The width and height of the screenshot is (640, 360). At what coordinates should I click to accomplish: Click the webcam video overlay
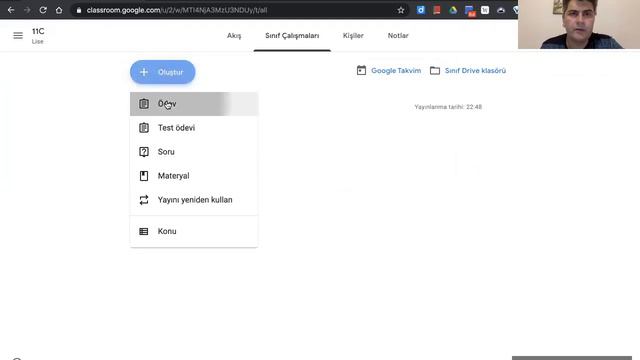(579, 24)
